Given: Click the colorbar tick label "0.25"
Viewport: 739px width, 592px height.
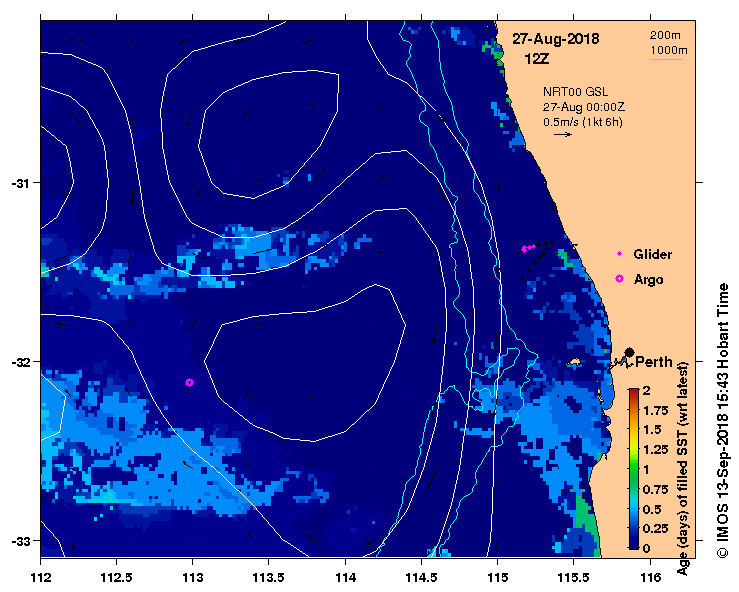Looking at the screenshot, I should click(656, 528).
